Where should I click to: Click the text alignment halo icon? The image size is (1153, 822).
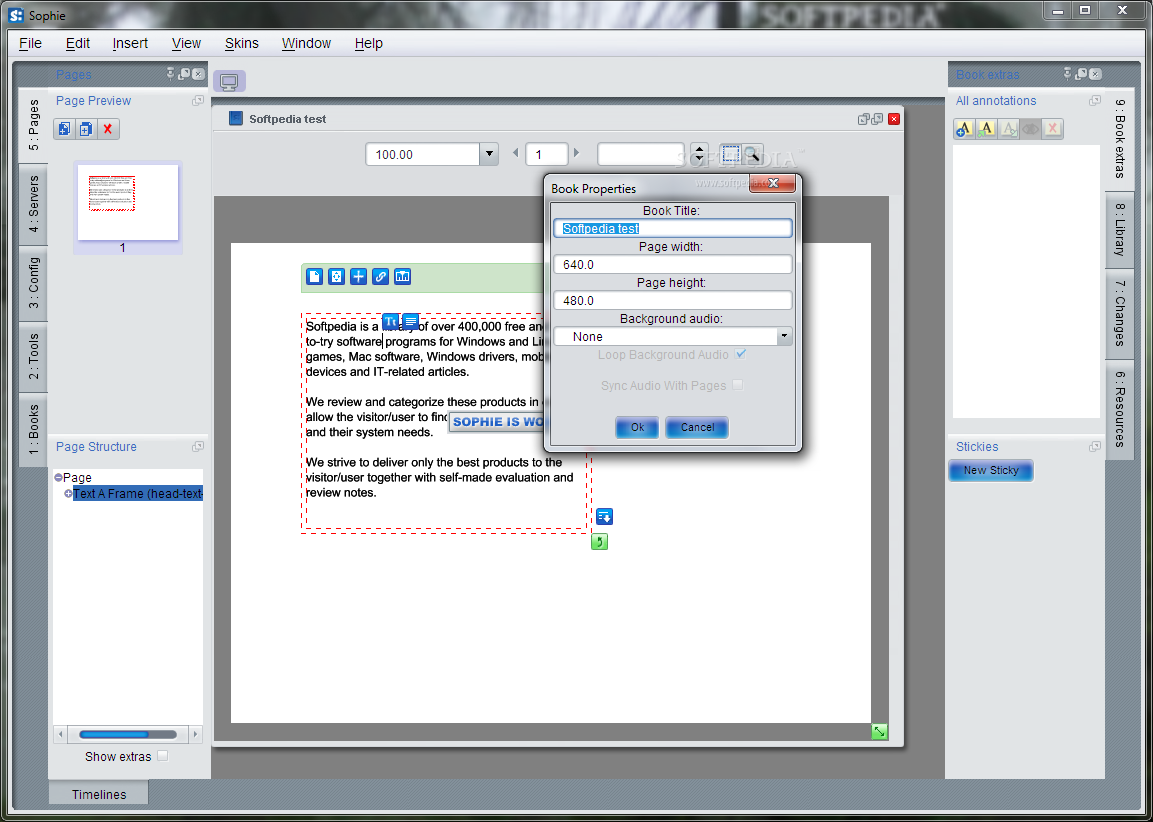coord(410,321)
